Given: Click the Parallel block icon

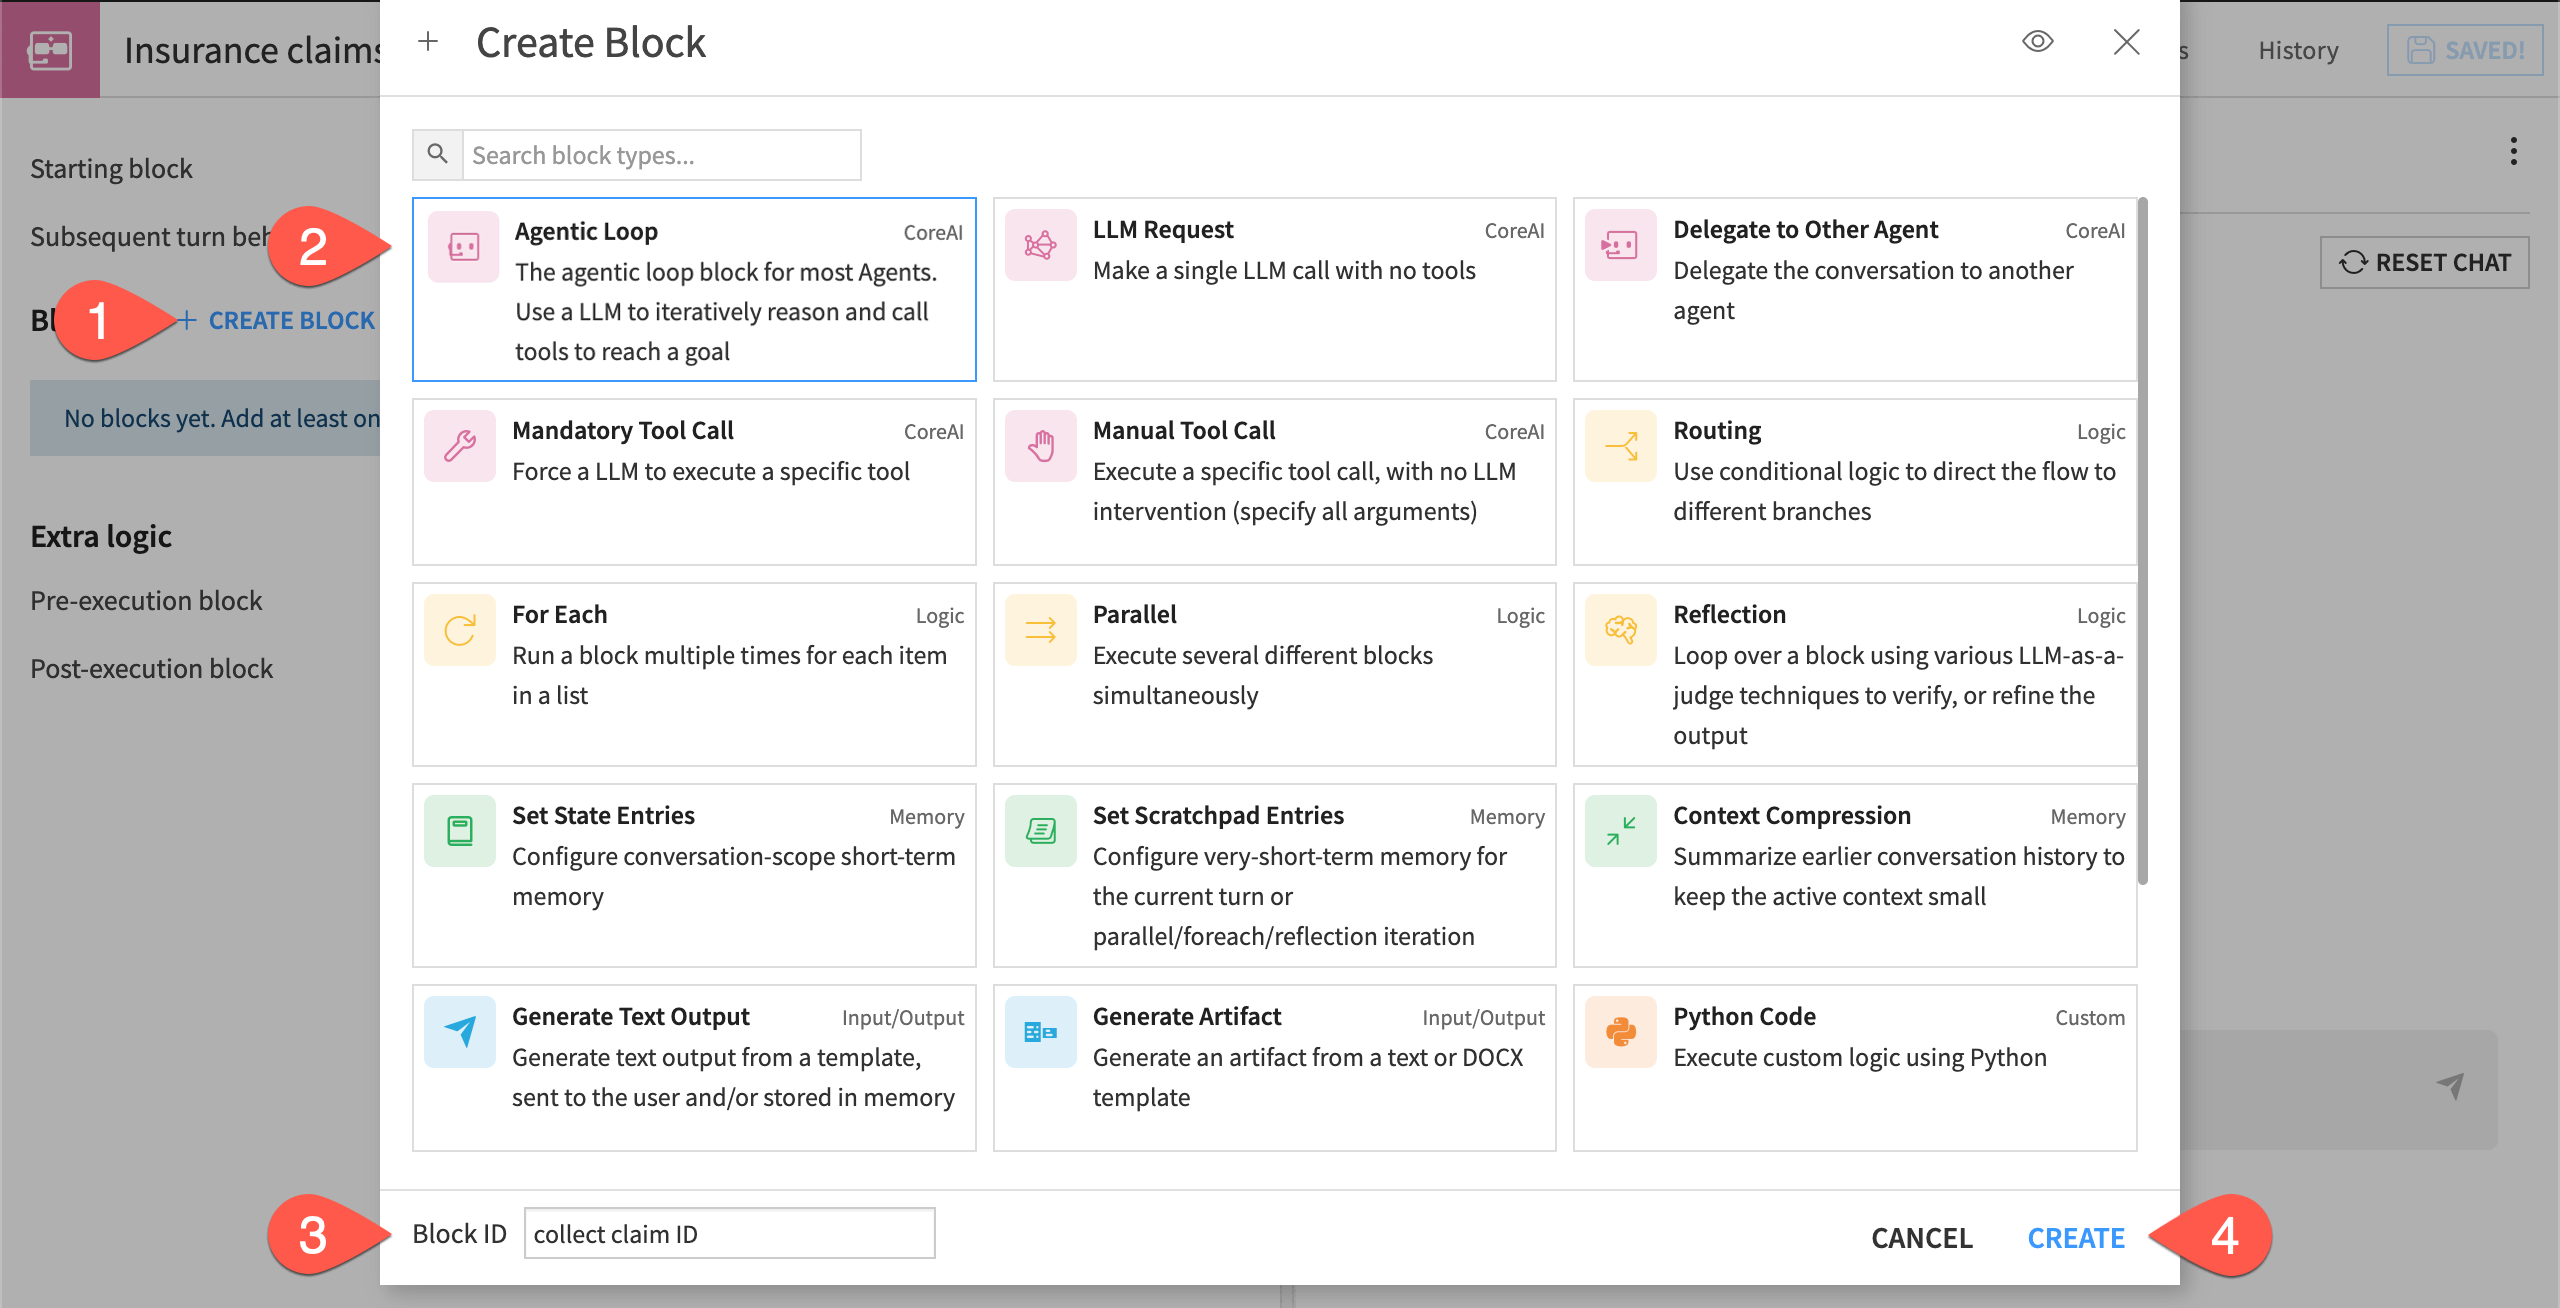Looking at the screenshot, I should tap(1040, 630).
